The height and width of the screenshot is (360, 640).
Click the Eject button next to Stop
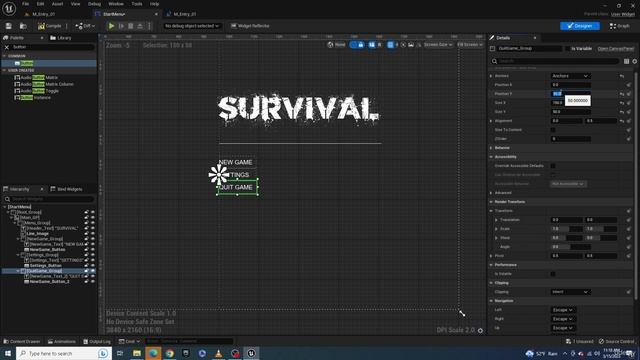coord(140,26)
